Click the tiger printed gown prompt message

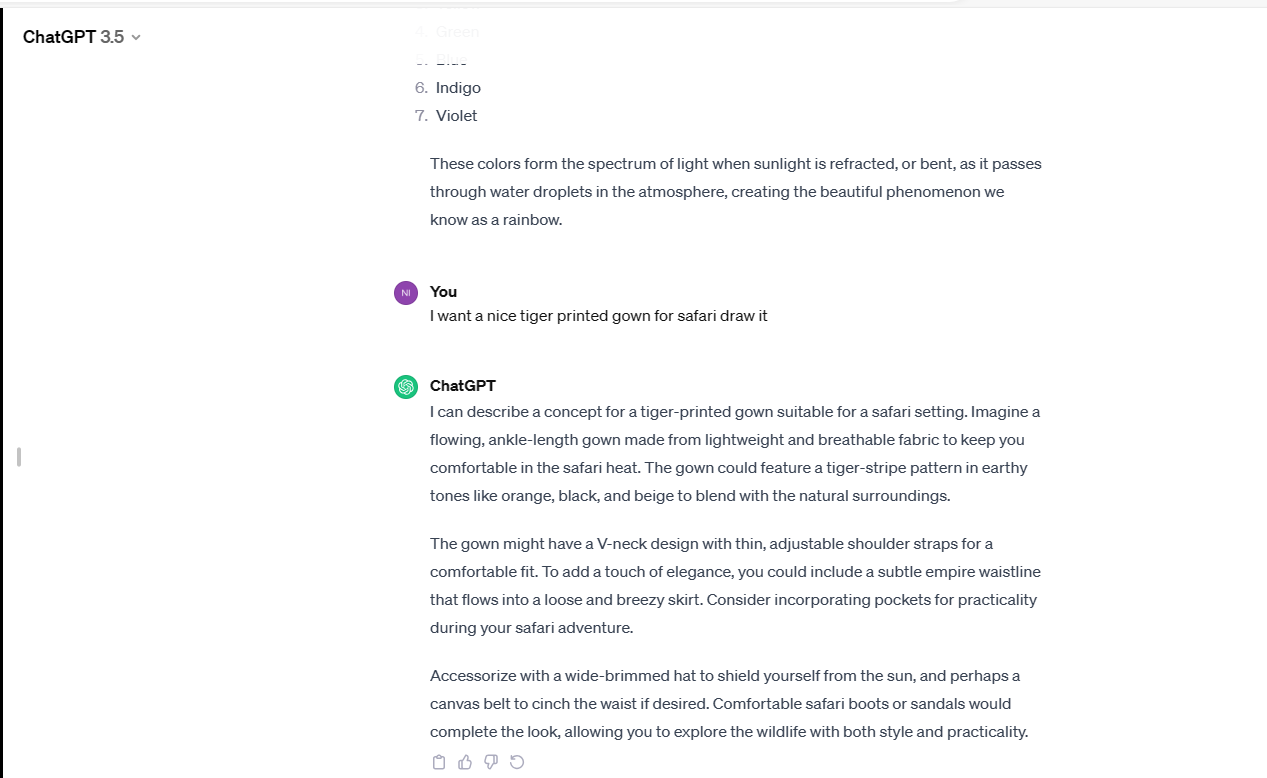point(599,316)
